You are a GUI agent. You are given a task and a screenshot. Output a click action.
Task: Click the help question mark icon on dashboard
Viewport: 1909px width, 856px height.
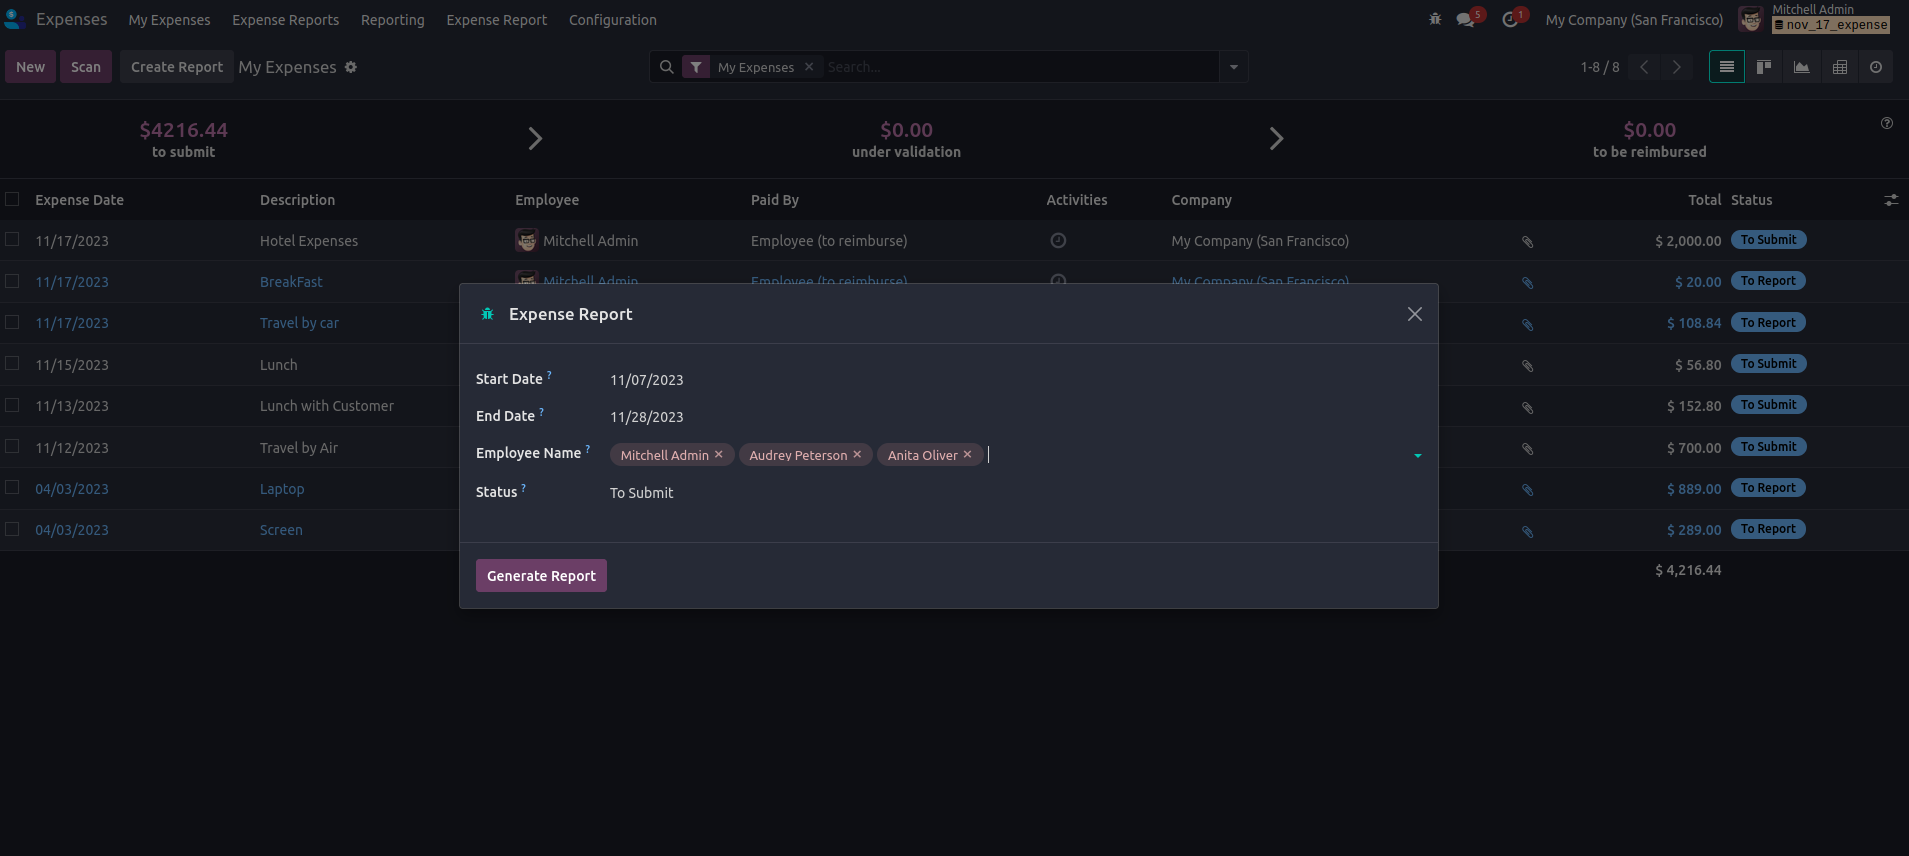[x=1887, y=123]
